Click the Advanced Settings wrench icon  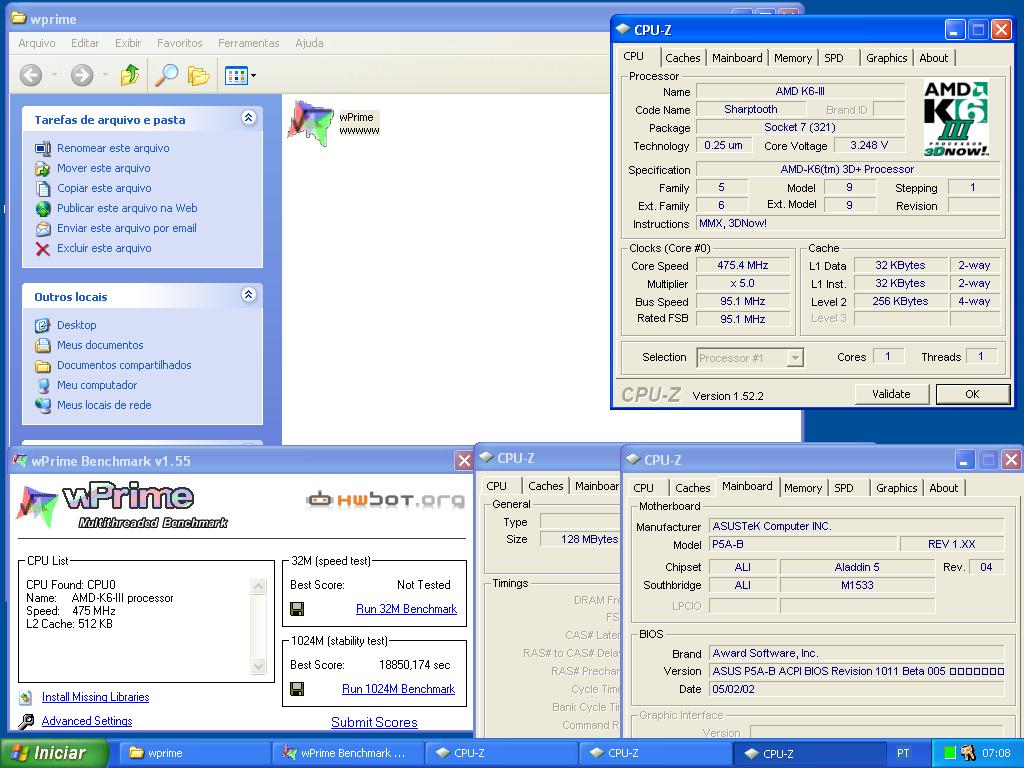point(26,722)
